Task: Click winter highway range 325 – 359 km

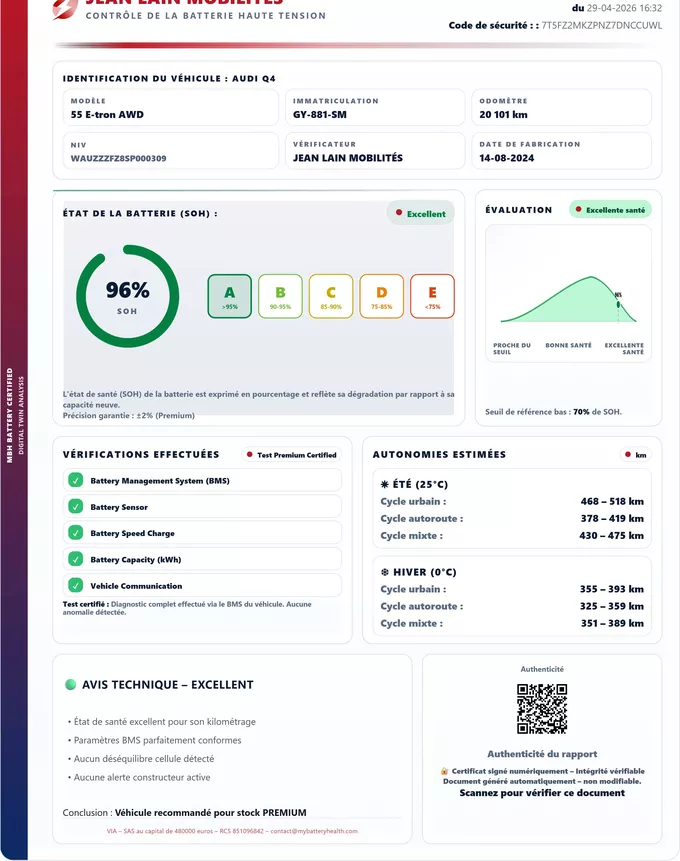Action: [x=612, y=606]
